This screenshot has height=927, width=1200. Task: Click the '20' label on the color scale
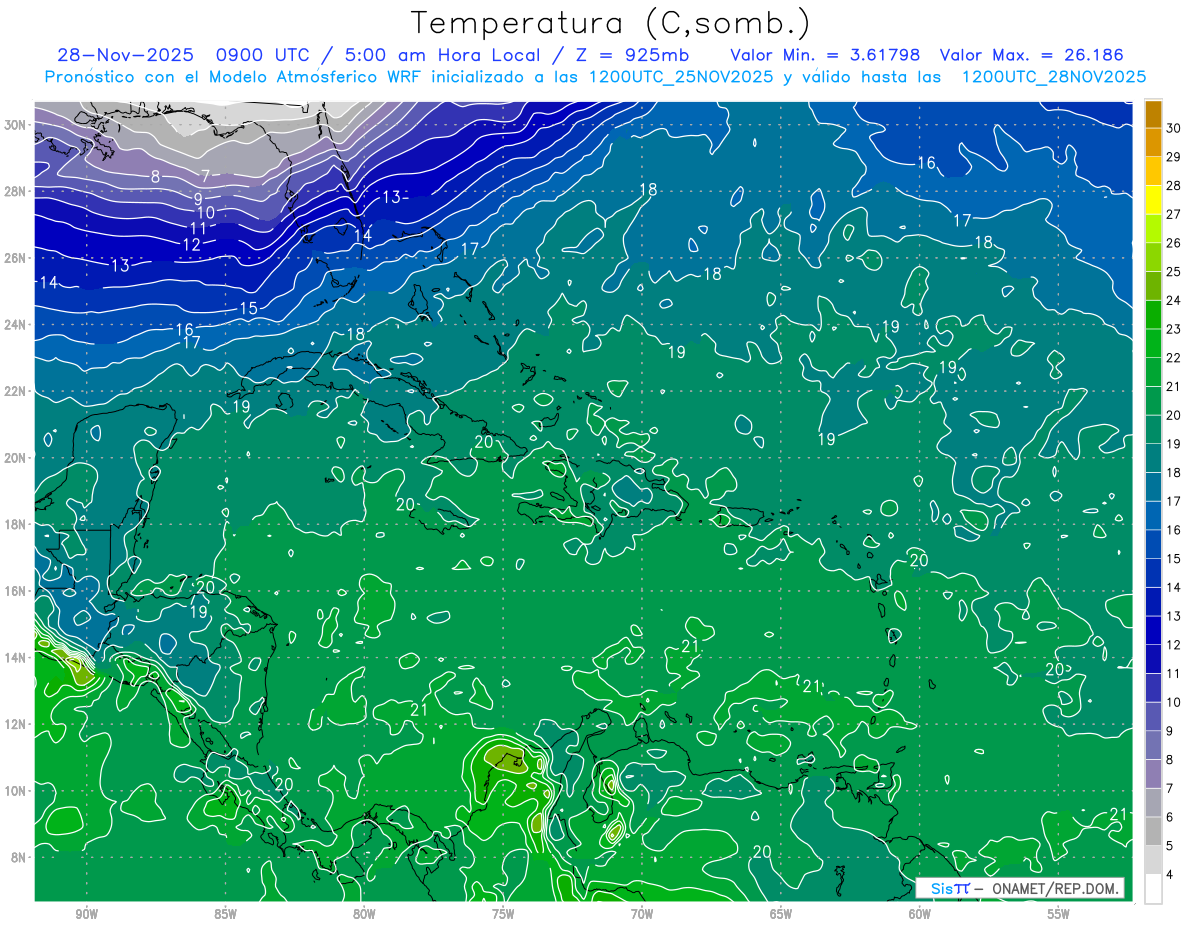click(1174, 415)
